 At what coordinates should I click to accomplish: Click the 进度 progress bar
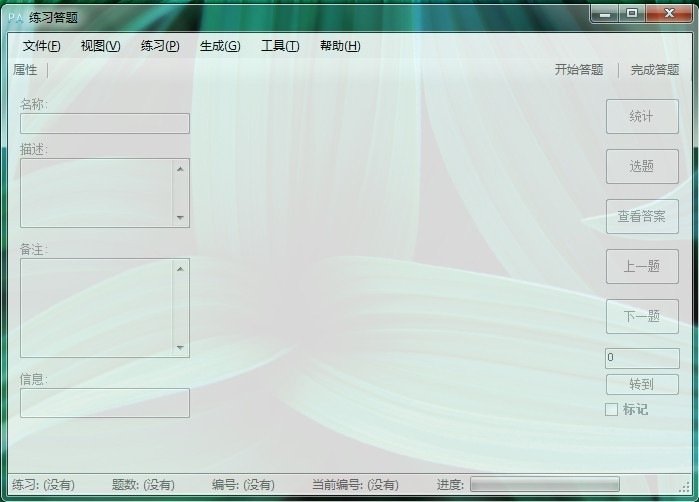click(544, 484)
